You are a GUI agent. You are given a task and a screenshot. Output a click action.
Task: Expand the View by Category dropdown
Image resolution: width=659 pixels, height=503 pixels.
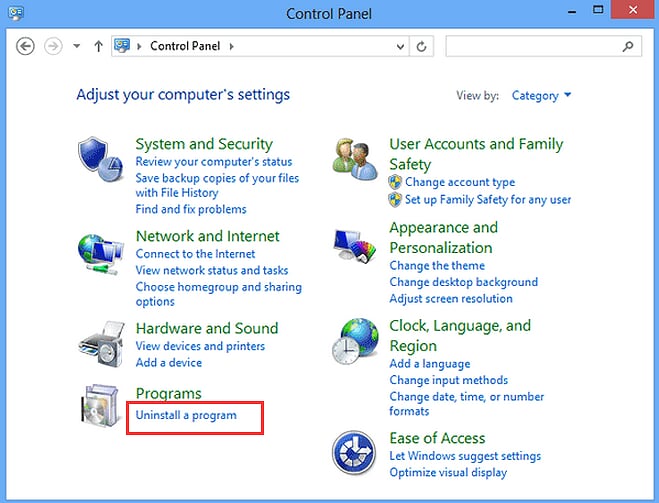pos(541,95)
